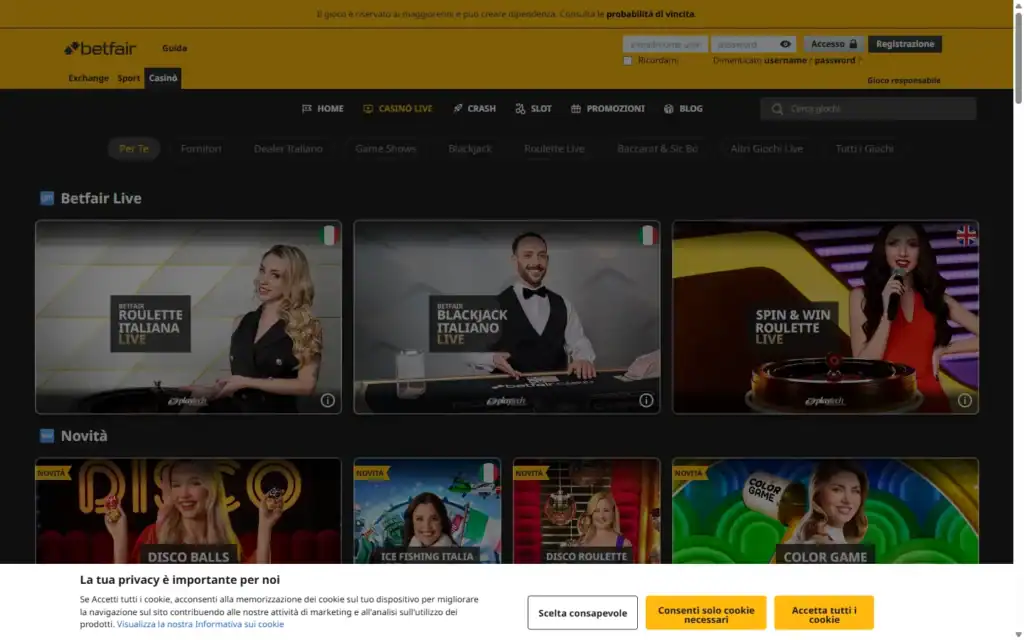The height and width of the screenshot is (640, 1024).
Task: Open the Informativa sui cookie link
Action: (200, 624)
